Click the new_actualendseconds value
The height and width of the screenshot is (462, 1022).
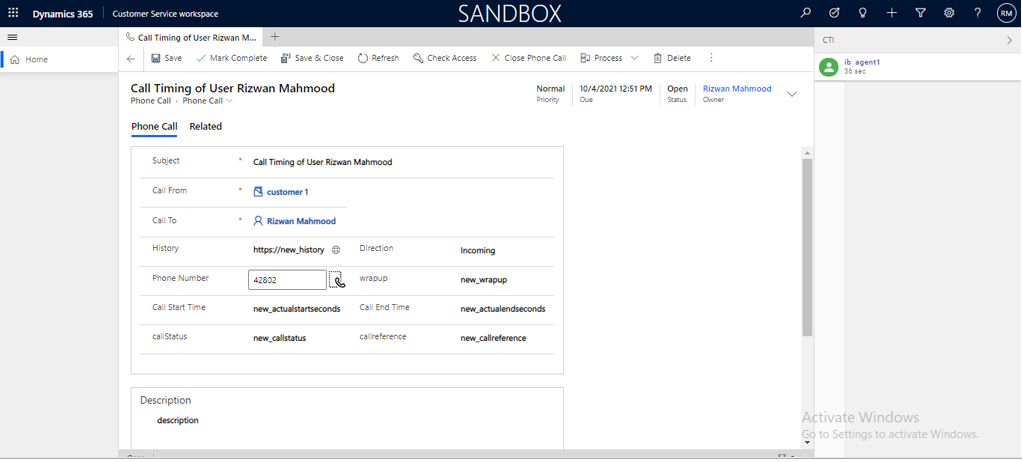503,309
